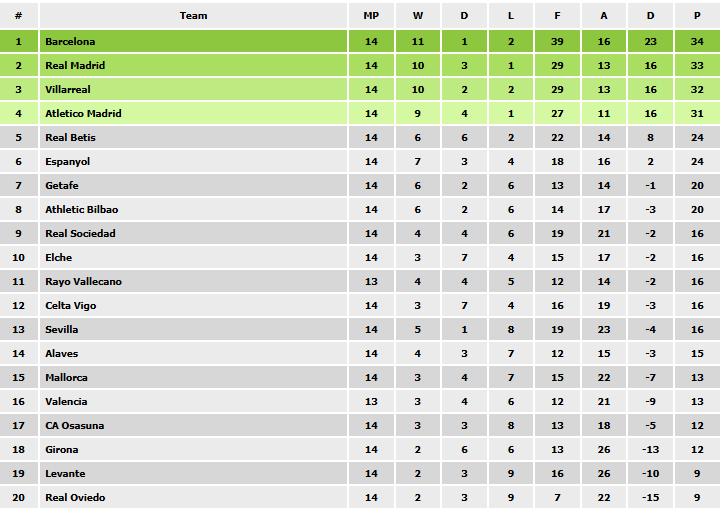This screenshot has width=720, height=511.
Task: Sort by MP column header
Action: coord(371,15)
